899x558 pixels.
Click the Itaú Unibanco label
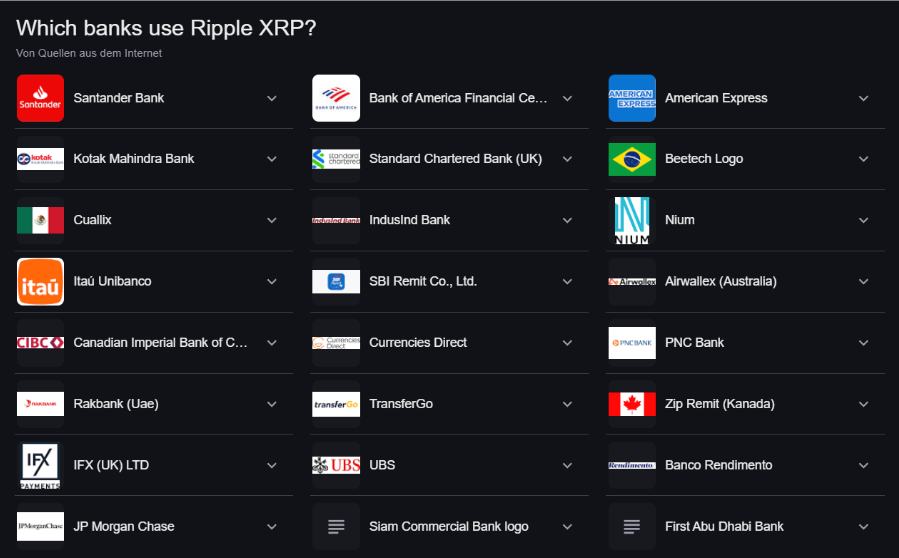click(x=112, y=282)
